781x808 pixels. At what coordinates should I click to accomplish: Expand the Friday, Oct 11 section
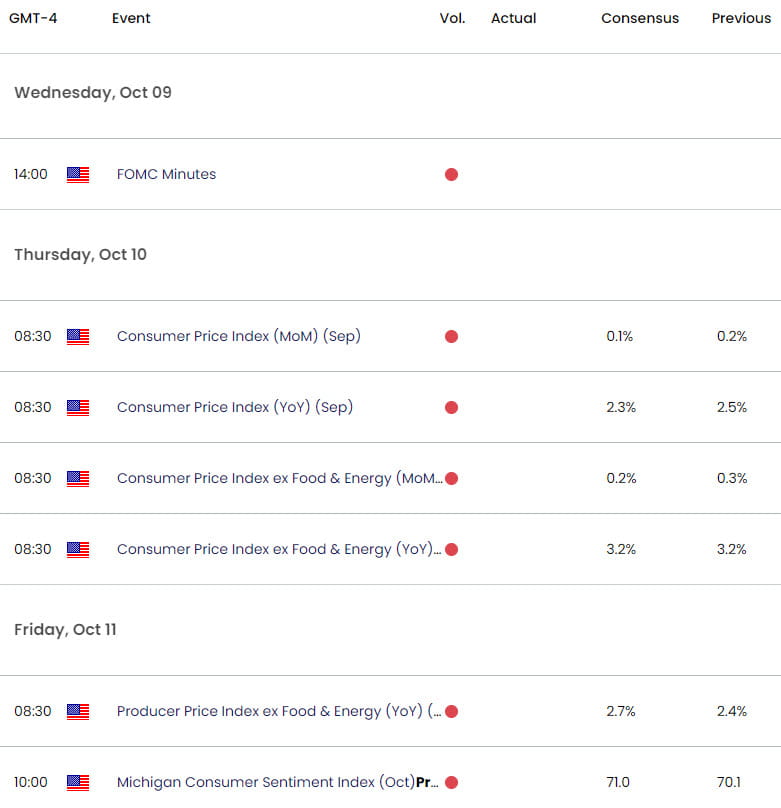[65, 629]
